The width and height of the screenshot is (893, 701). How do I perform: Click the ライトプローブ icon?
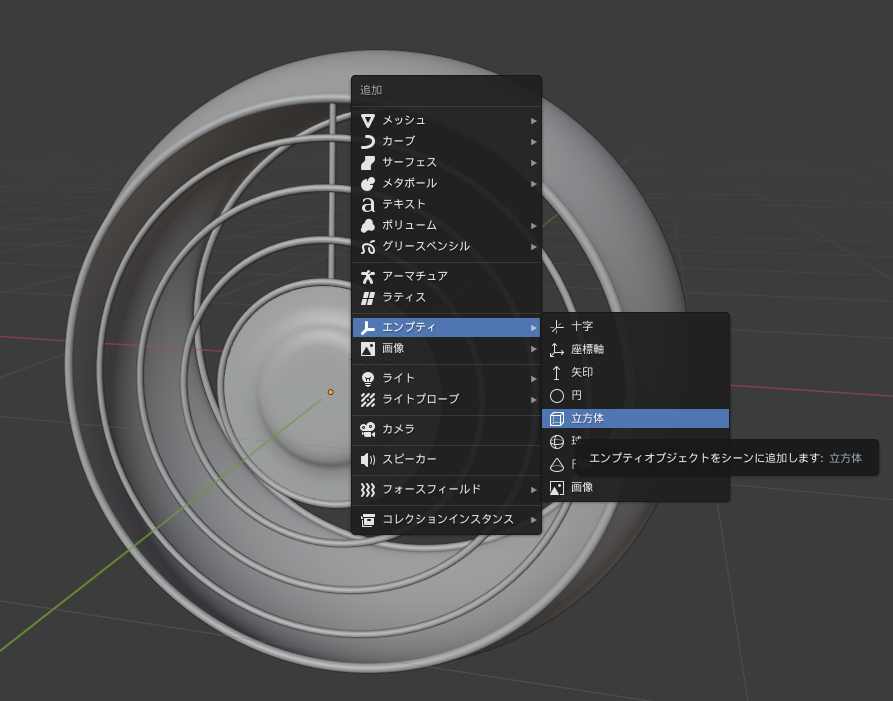(x=368, y=400)
